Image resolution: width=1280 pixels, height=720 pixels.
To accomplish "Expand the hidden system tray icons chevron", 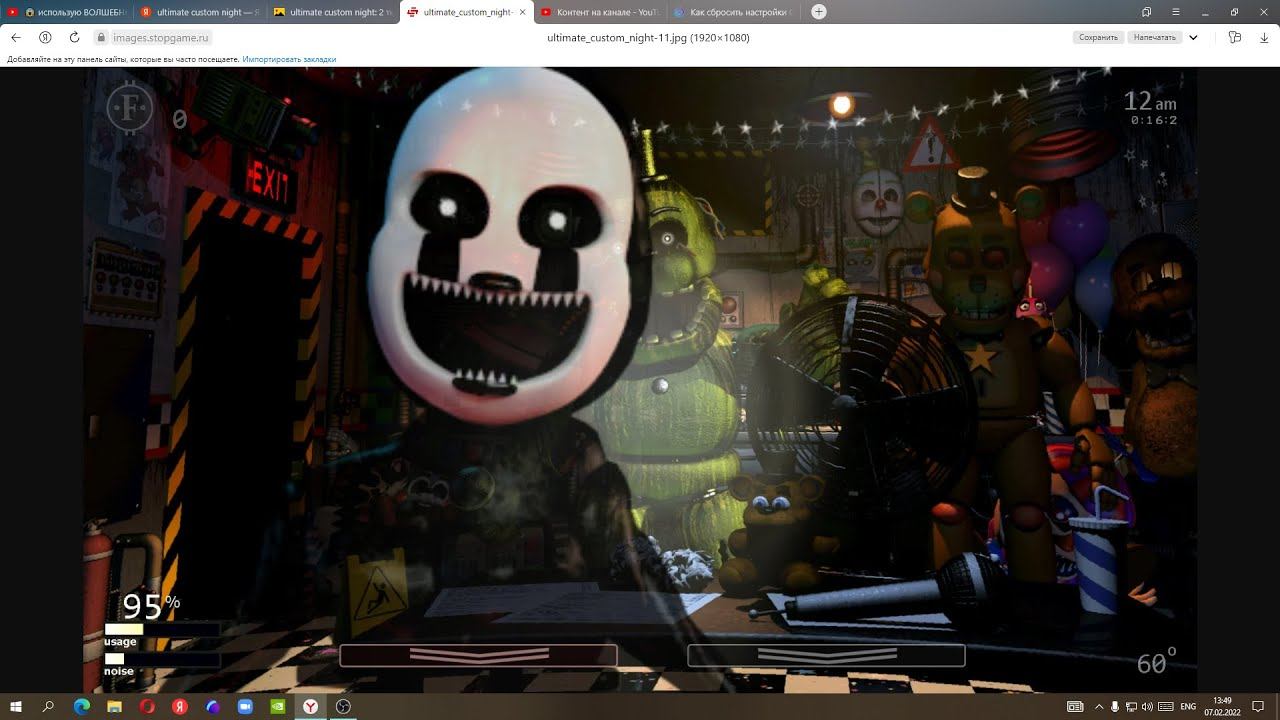I will (x=1100, y=706).
